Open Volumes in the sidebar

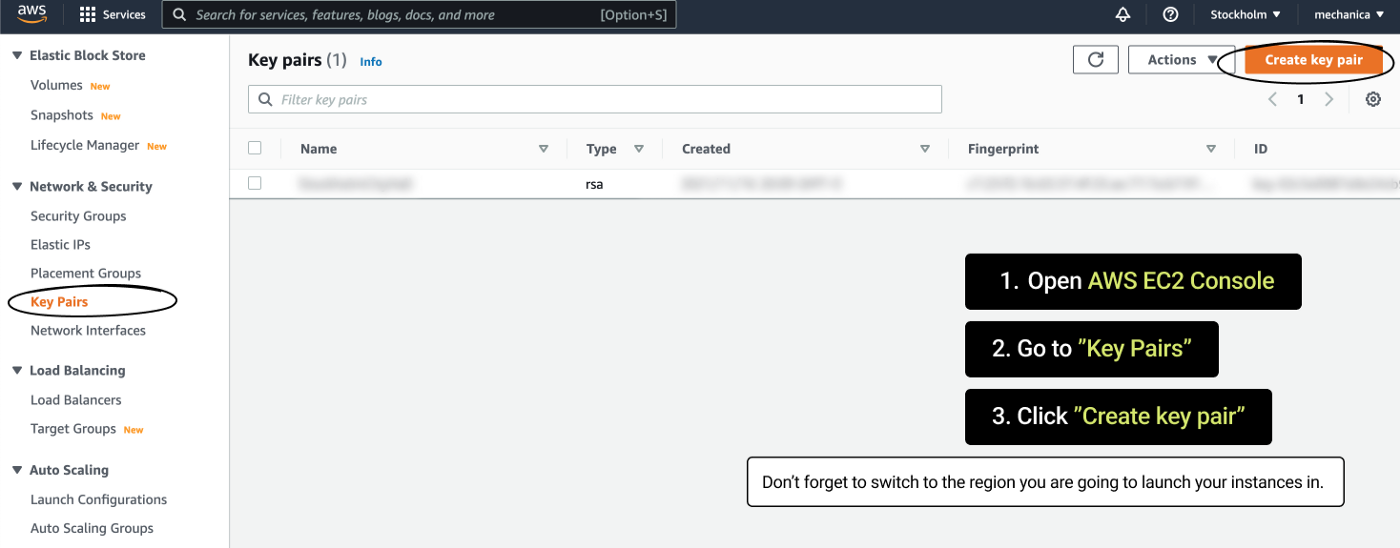[x=56, y=86]
